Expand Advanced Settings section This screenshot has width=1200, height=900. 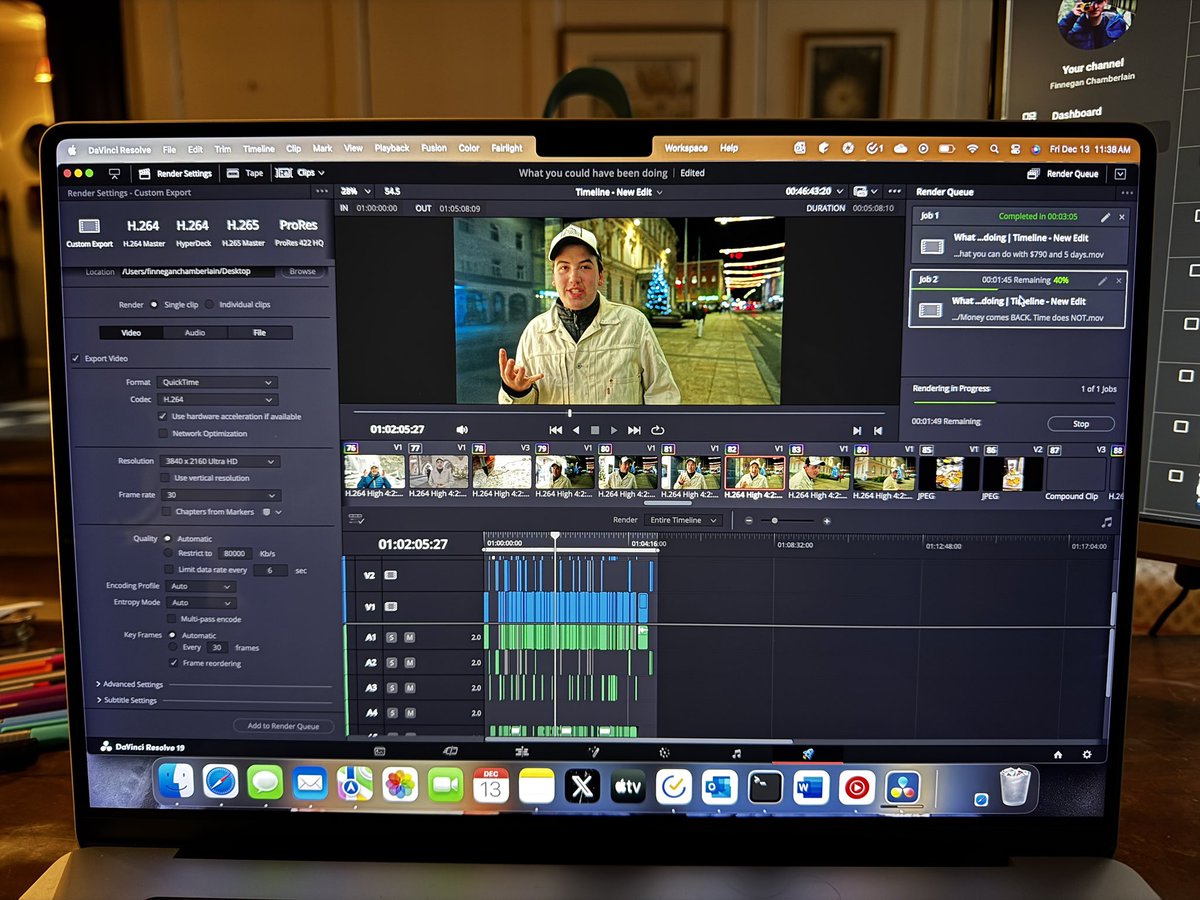130,684
